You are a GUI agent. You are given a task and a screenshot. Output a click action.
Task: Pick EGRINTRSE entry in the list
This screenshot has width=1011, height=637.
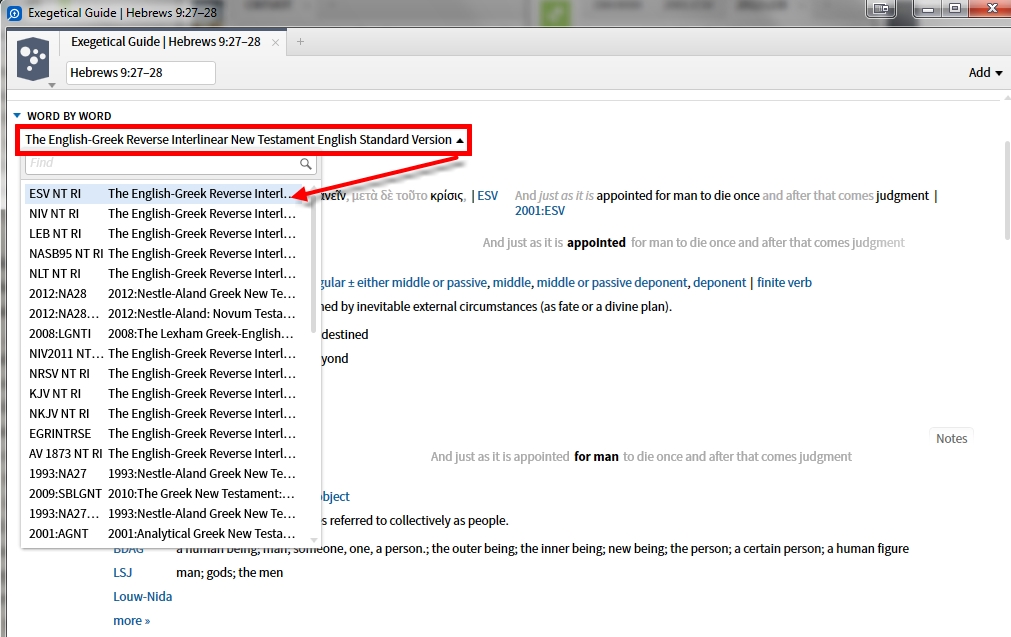[162, 433]
